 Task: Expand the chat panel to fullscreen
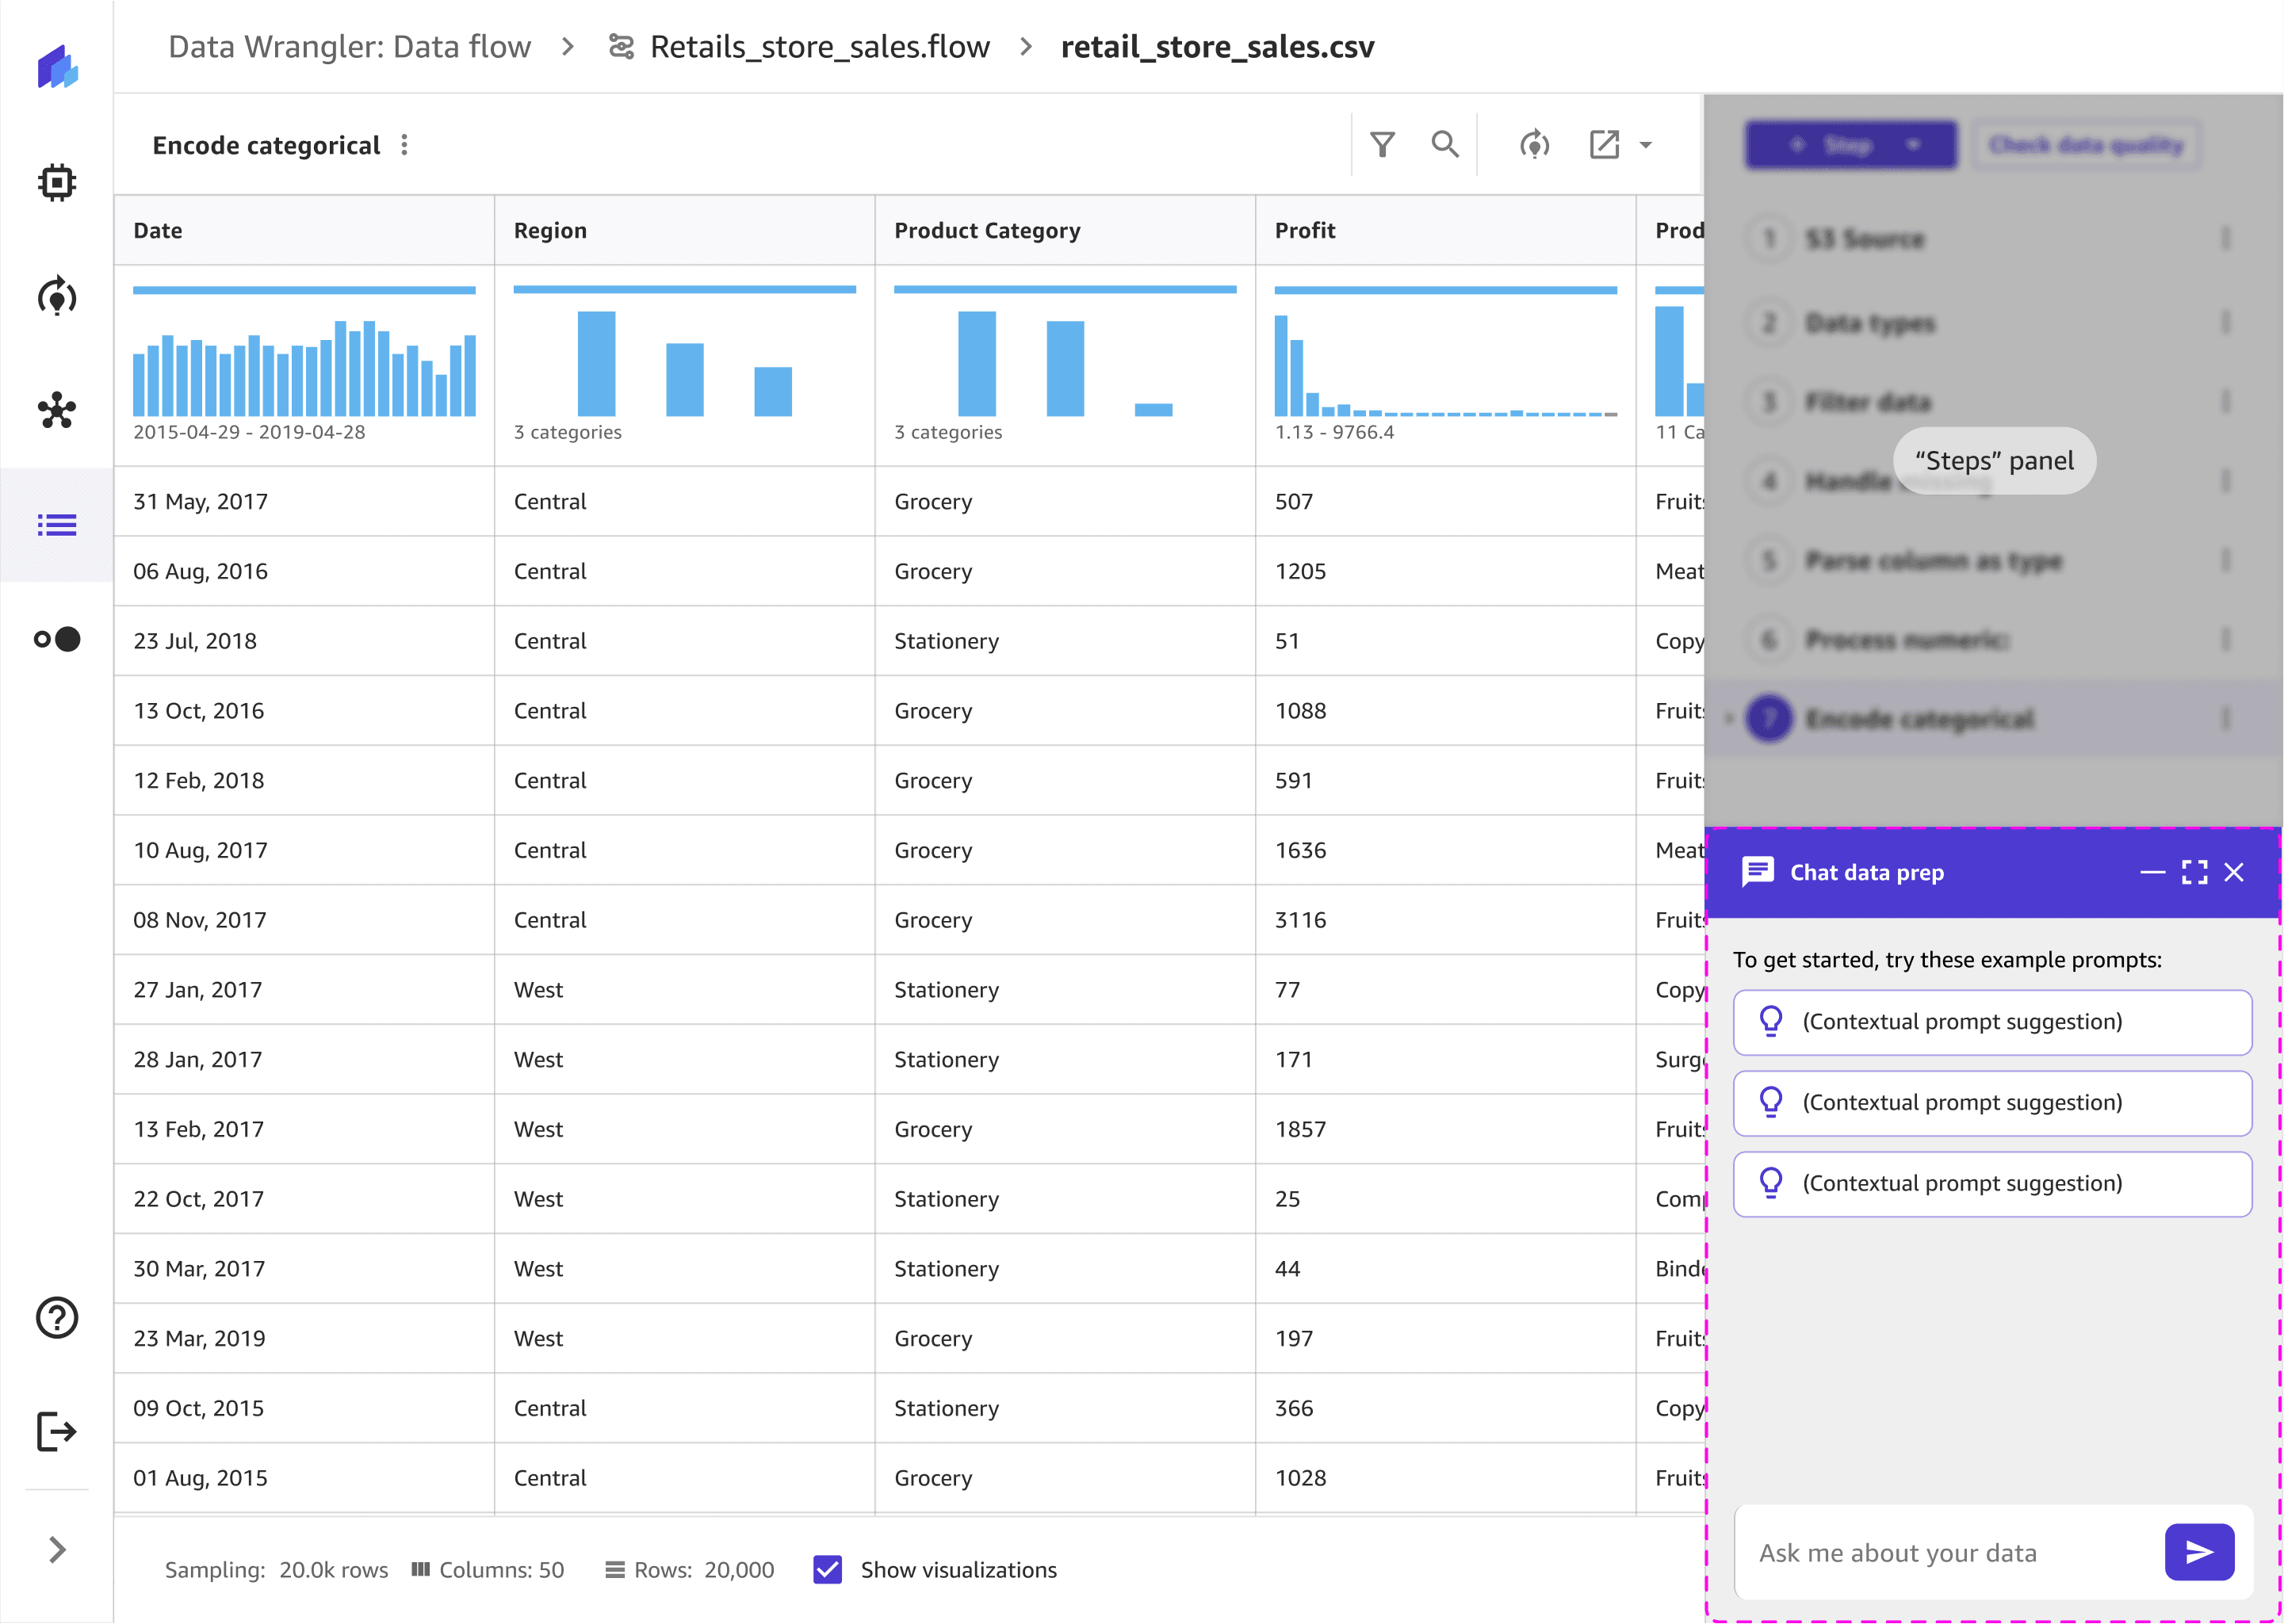point(2194,872)
